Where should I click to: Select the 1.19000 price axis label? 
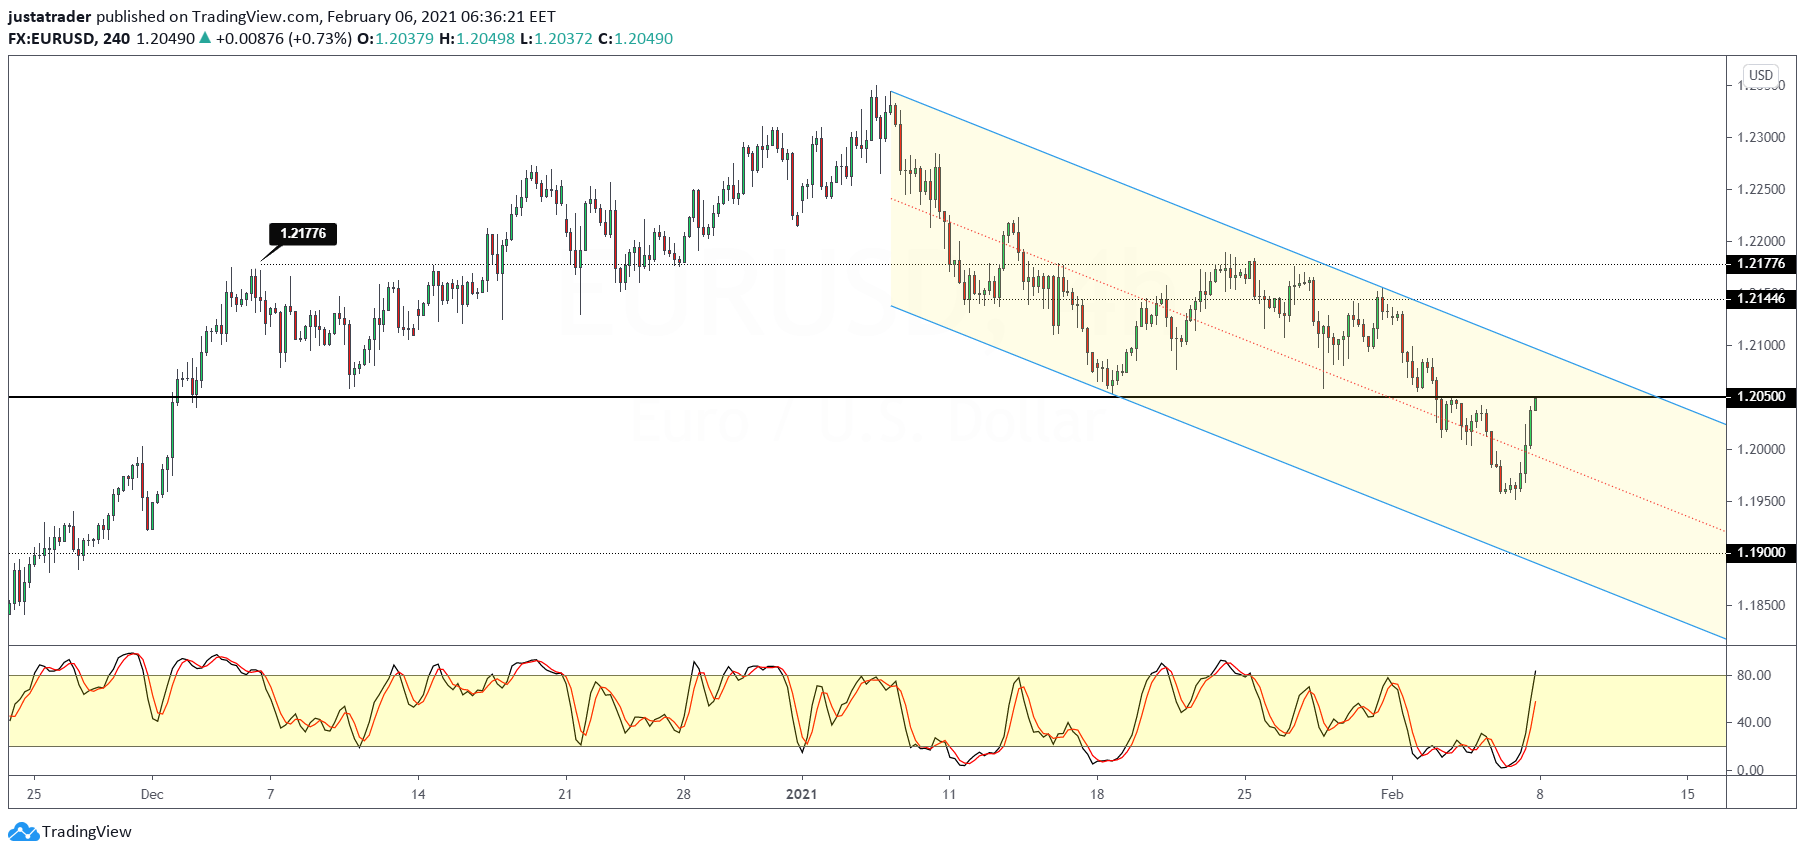[1761, 553]
